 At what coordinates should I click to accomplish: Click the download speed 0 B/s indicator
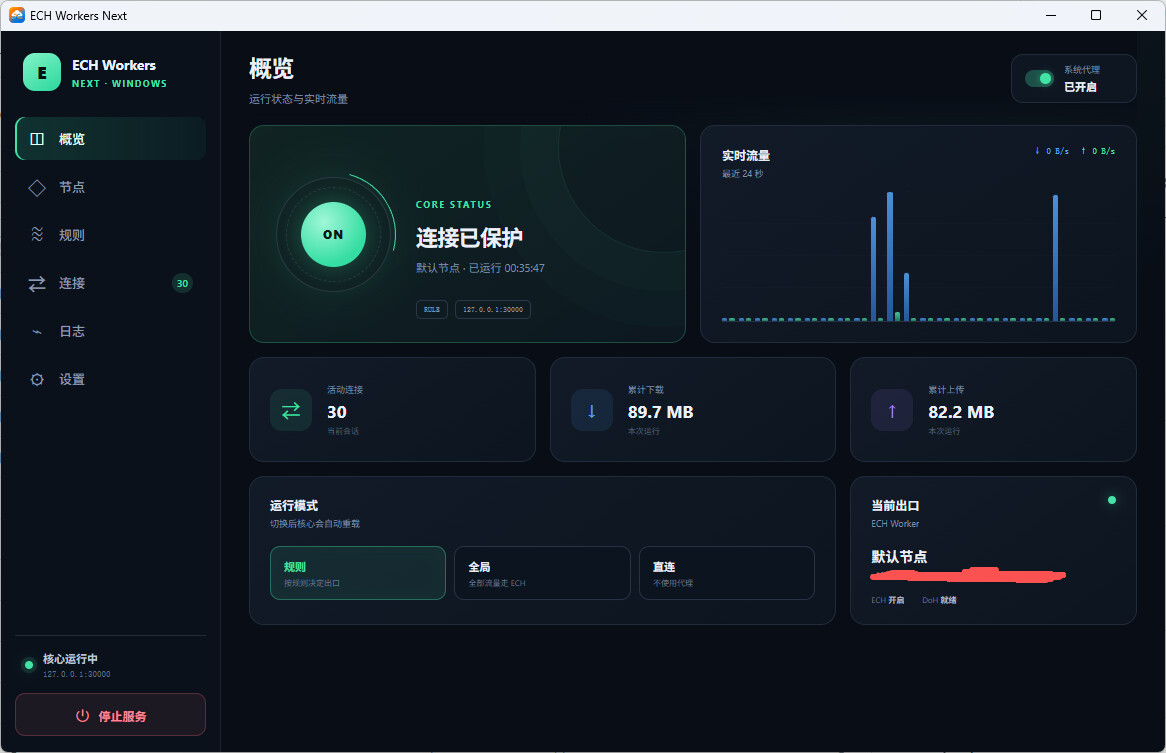coord(1051,151)
